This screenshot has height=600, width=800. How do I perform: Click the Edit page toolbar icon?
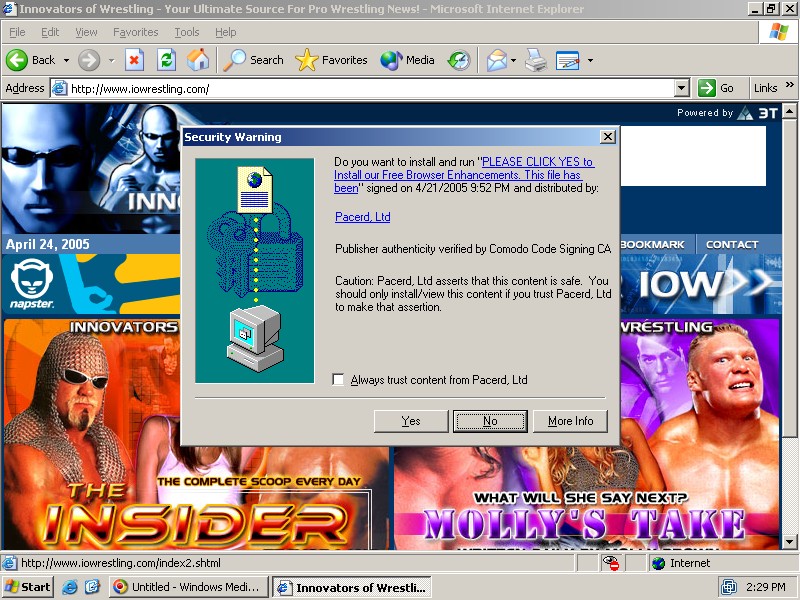pyautogui.click(x=567, y=60)
